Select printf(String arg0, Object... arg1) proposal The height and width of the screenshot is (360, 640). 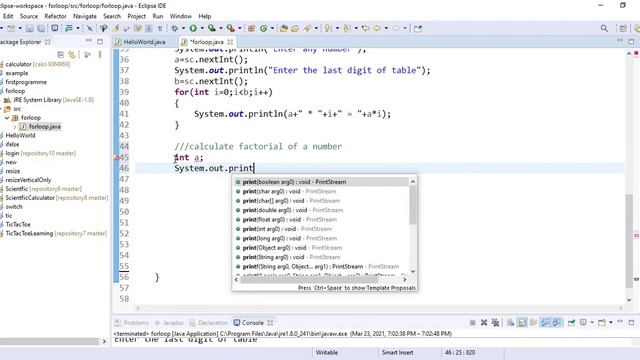321,267
